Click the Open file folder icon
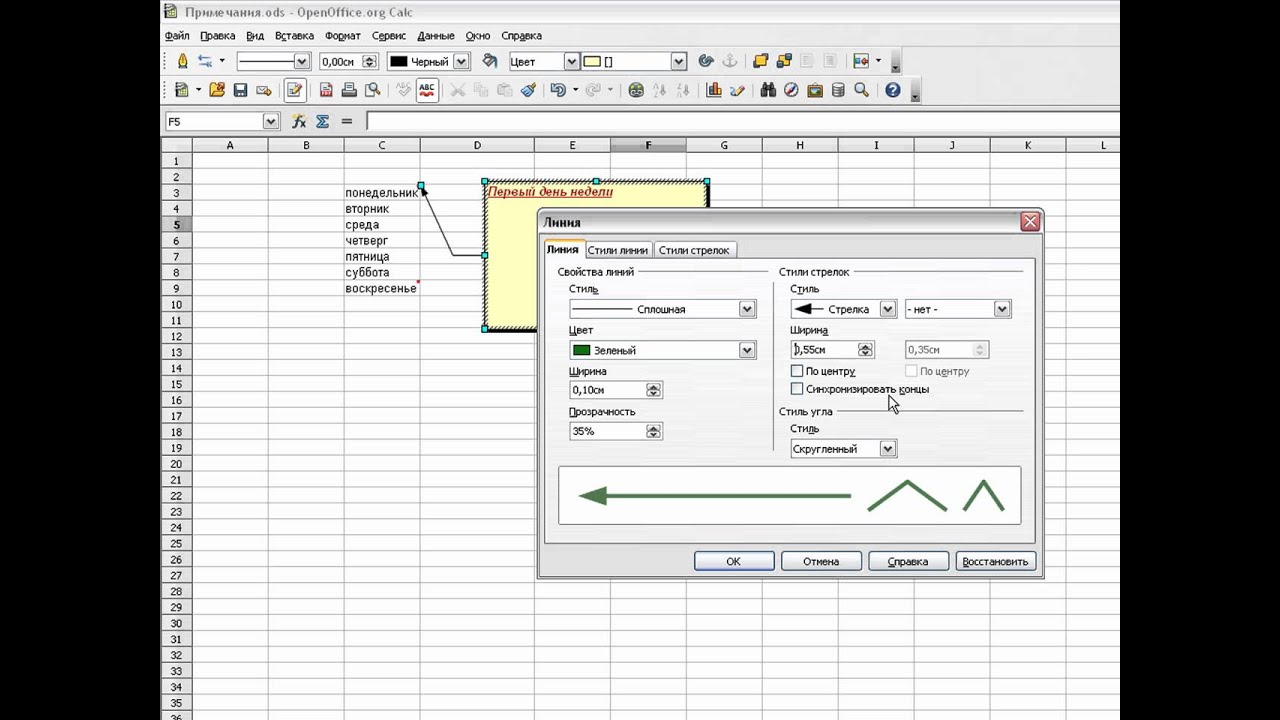Viewport: 1280px width, 720px height. [216, 90]
